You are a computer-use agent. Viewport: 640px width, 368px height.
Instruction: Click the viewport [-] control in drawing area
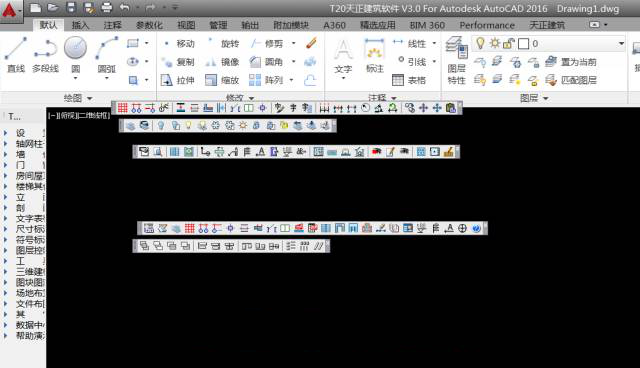point(52,116)
